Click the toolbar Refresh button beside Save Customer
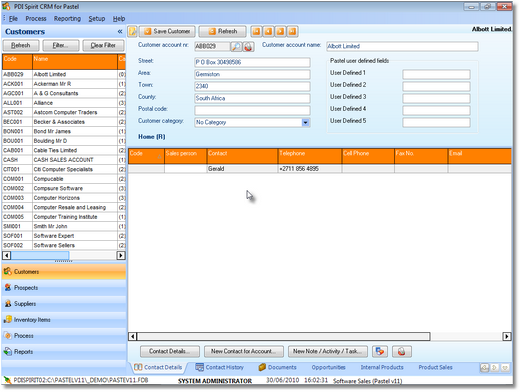Viewport: 520px width, 392px height. (223, 31)
